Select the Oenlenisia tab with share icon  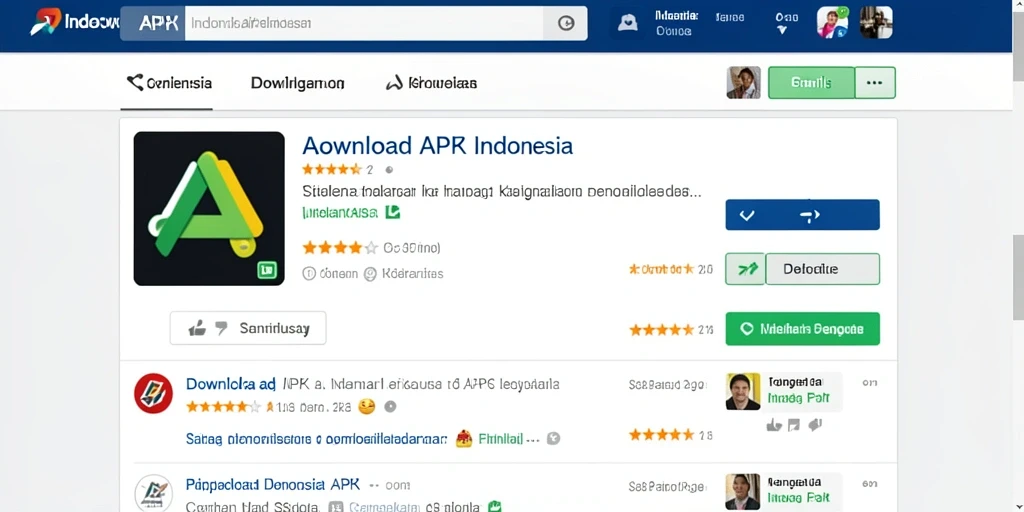click(x=168, y=83)
